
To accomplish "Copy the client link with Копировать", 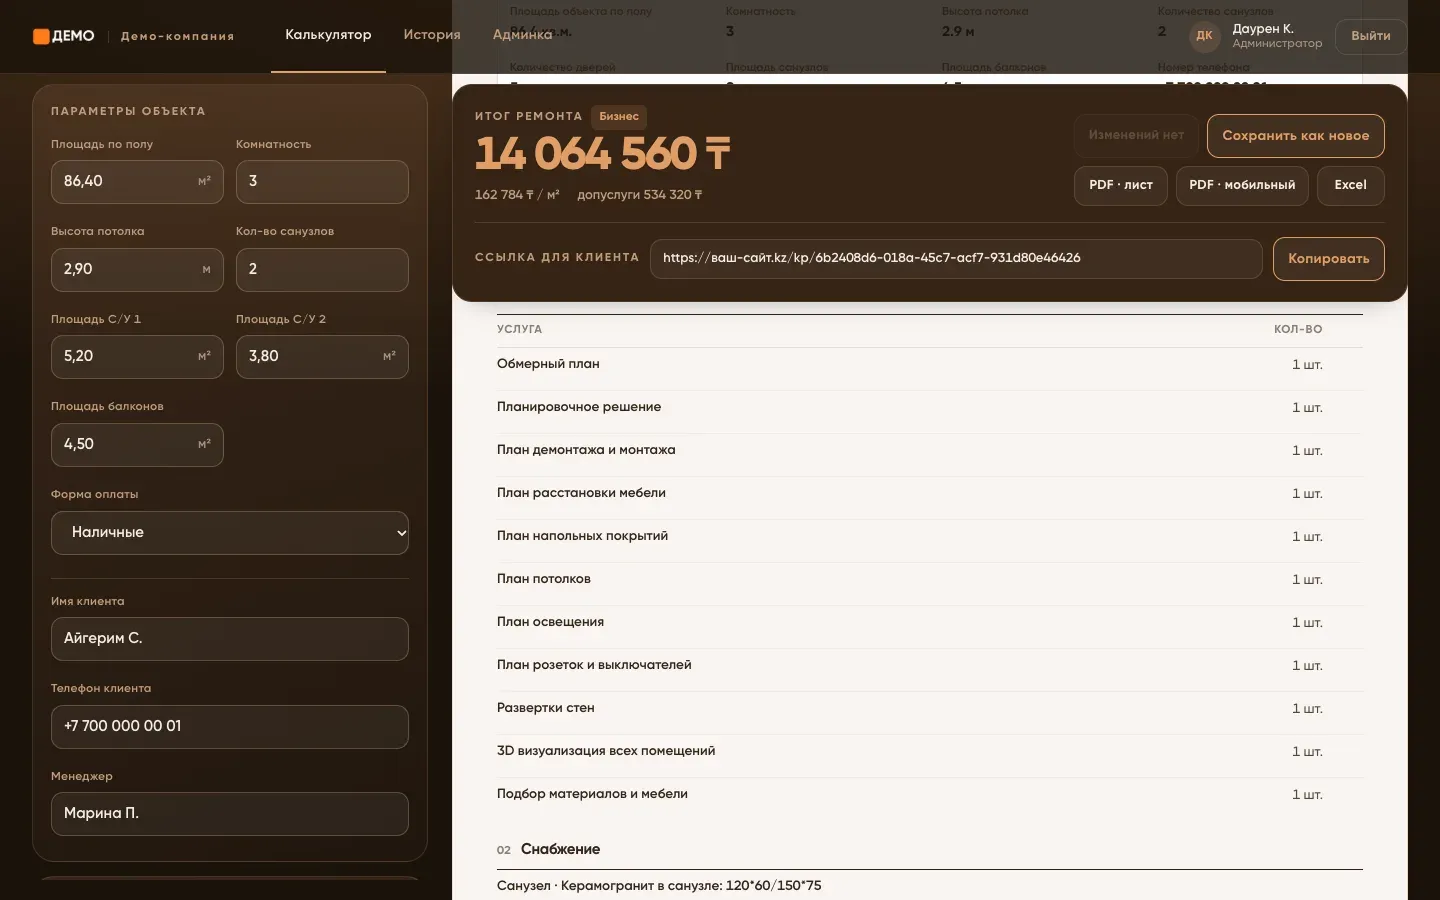I will [1329, 259].
